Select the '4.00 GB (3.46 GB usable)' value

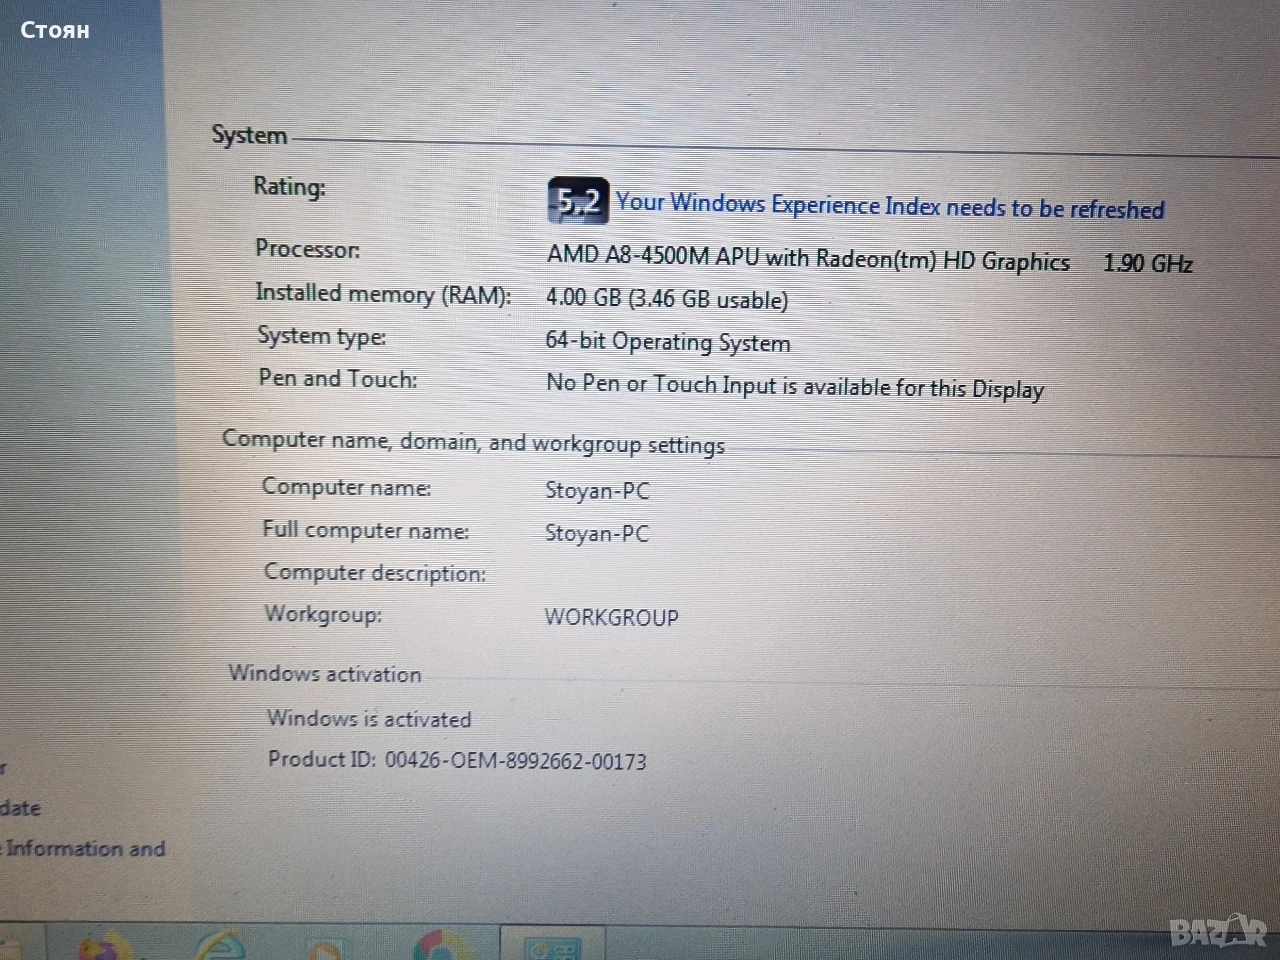[667, 298]
